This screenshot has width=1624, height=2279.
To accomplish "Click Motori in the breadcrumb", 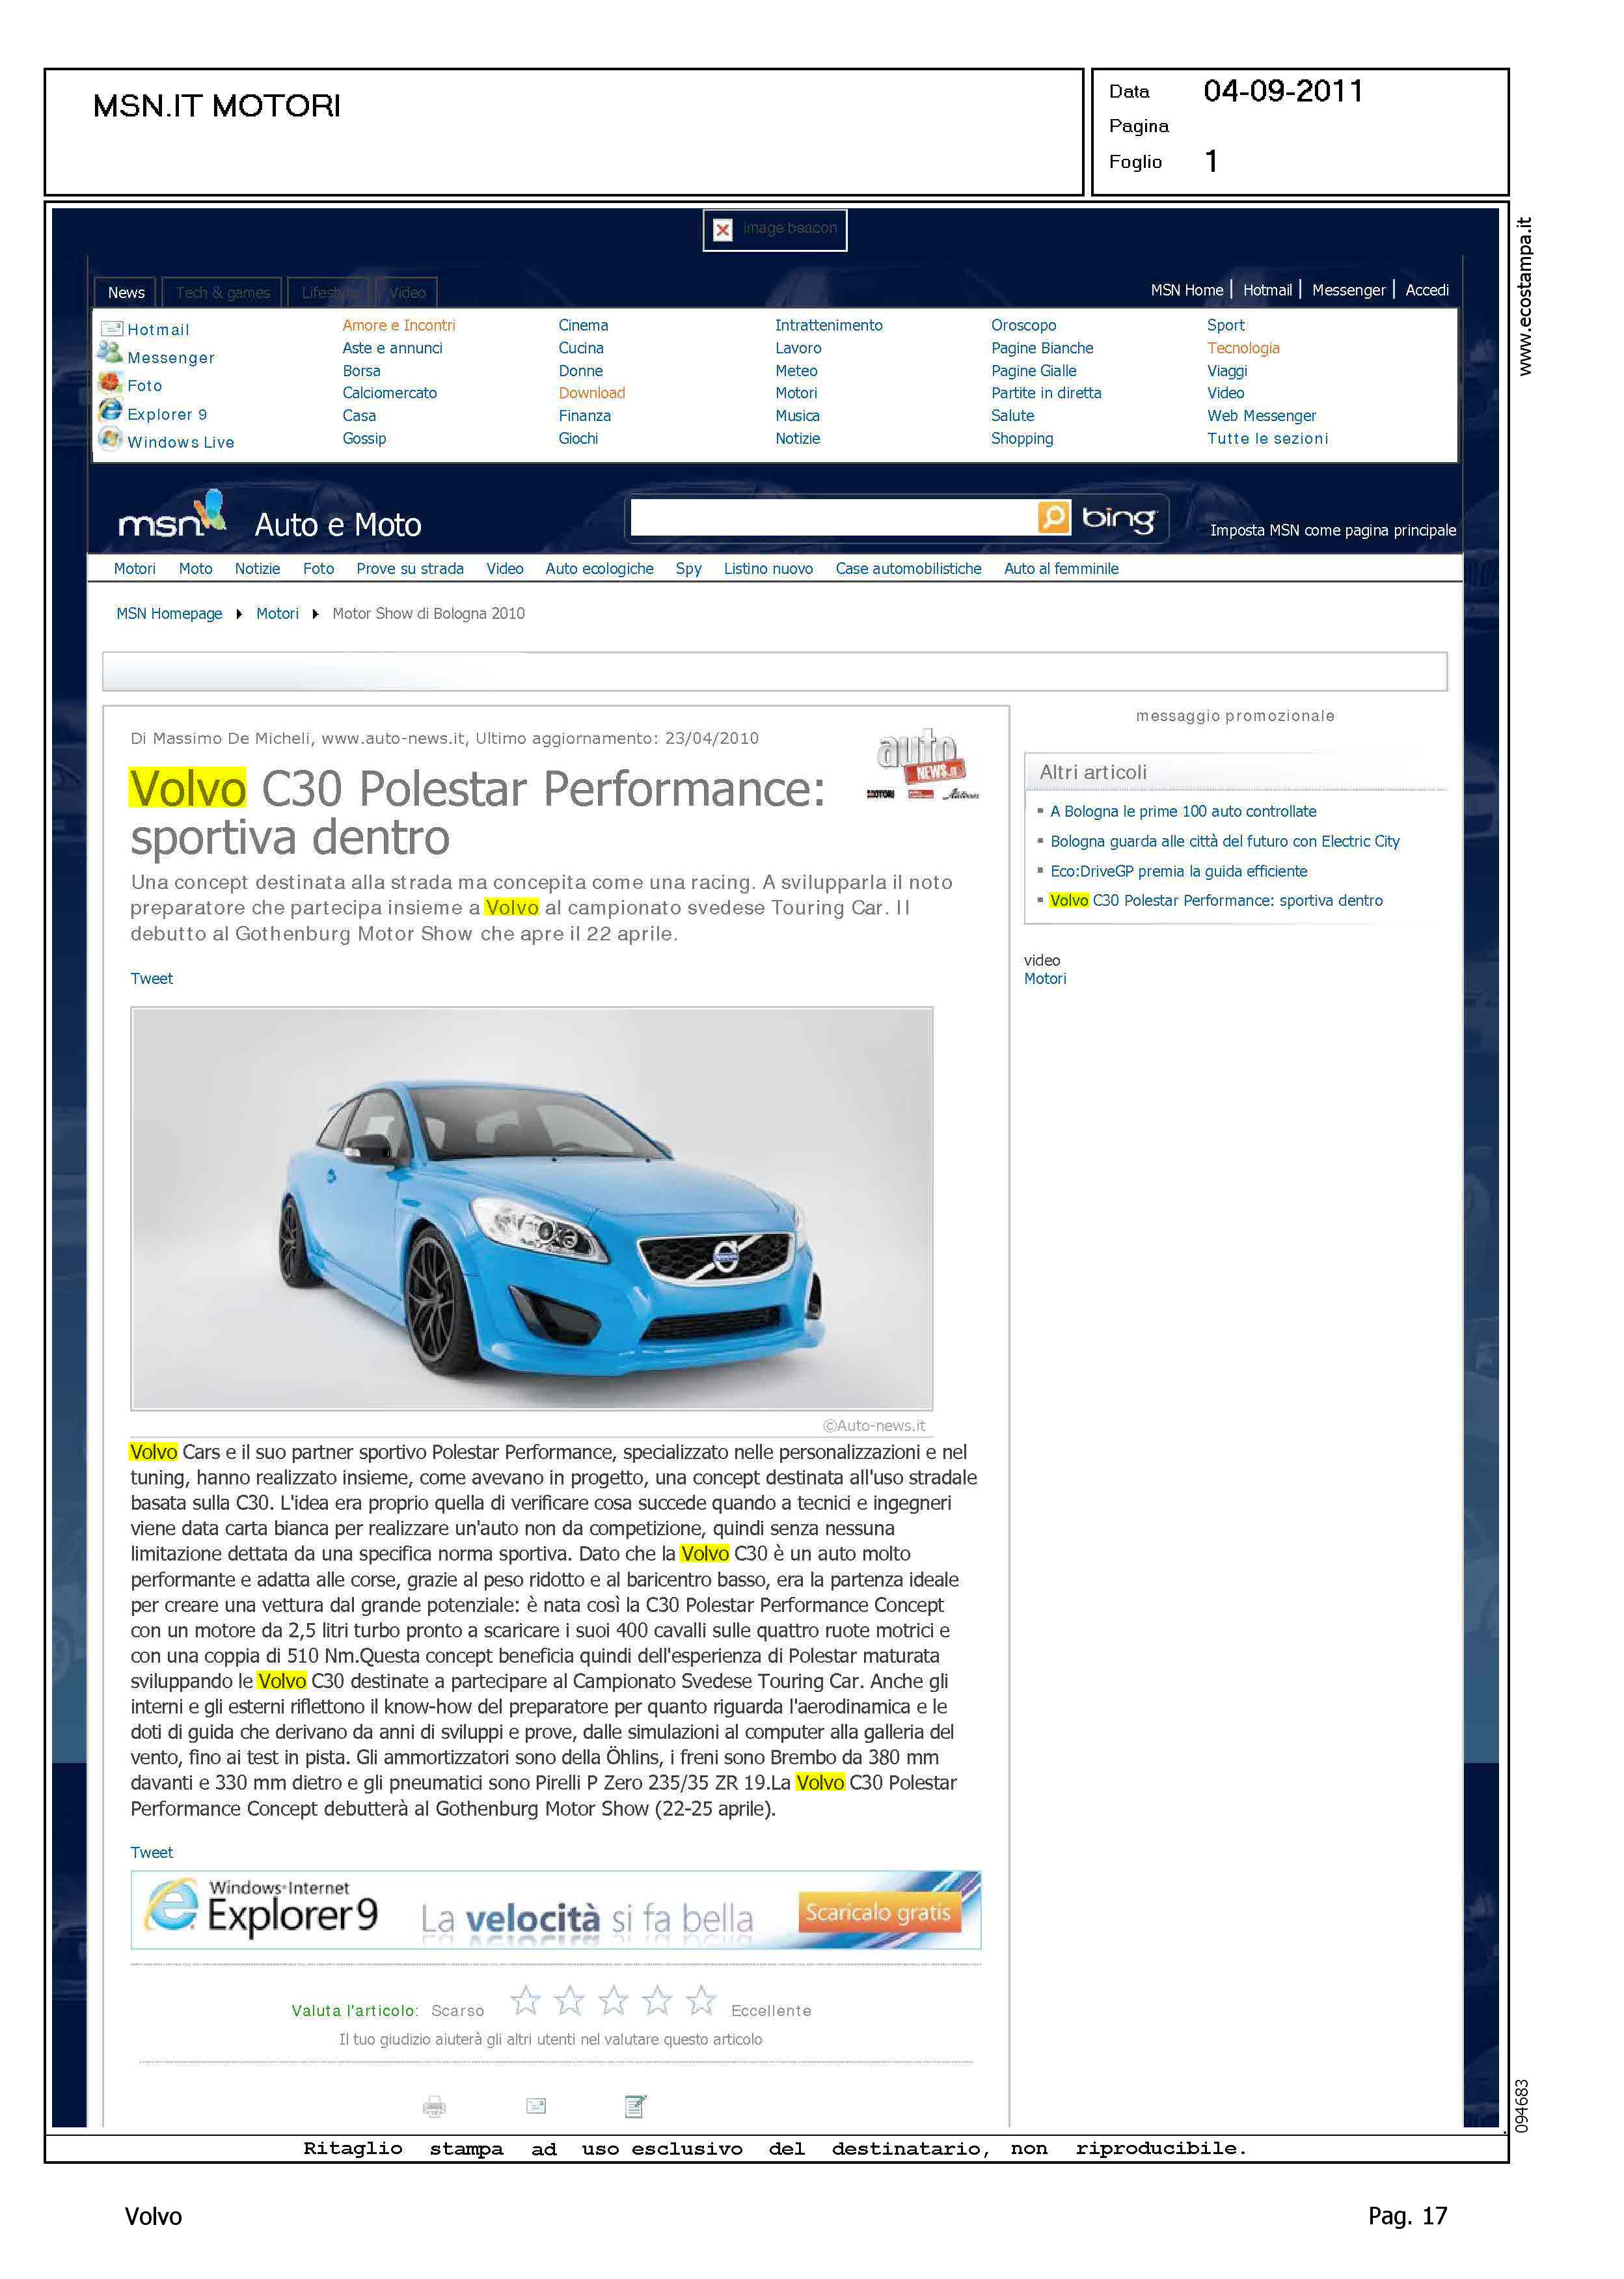I will [x=277, y=613].
